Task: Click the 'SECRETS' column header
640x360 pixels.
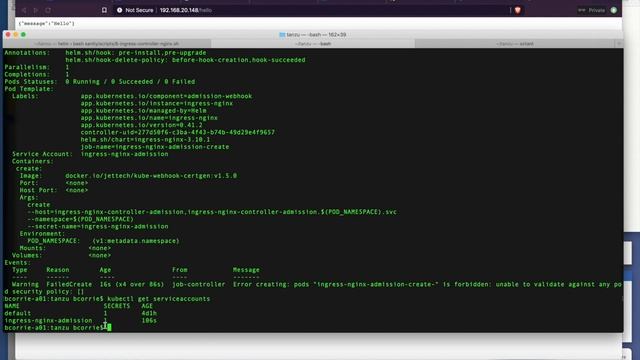Action: tap(117, 306)
